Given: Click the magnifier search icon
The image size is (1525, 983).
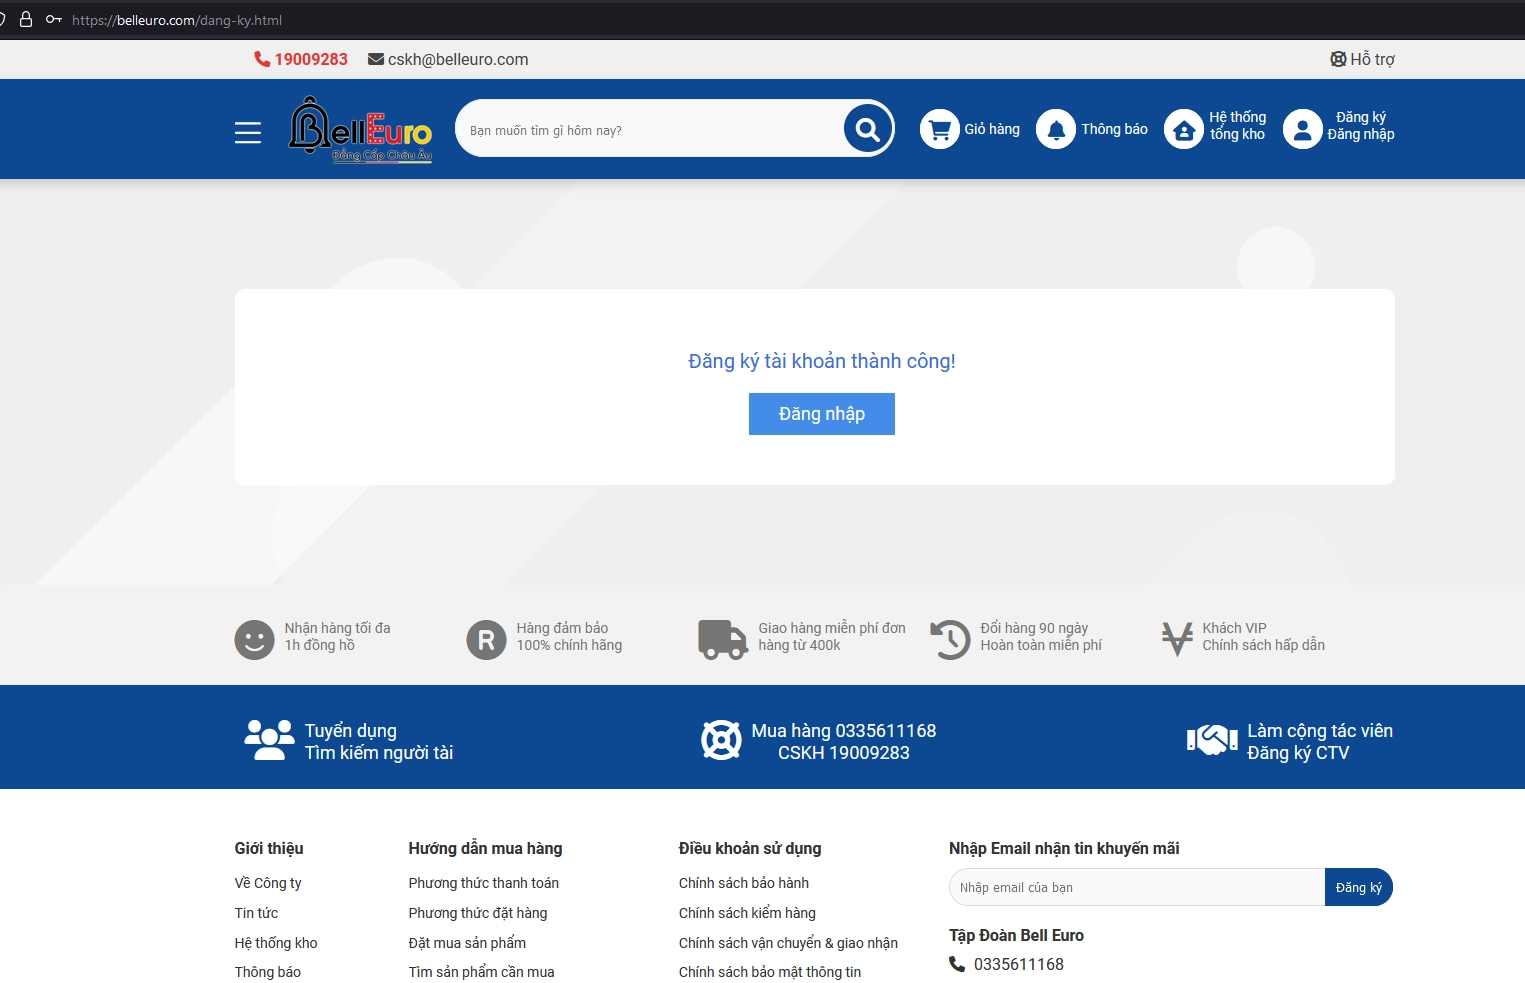Looking at the screenshot, I should (x=867, y=129).
